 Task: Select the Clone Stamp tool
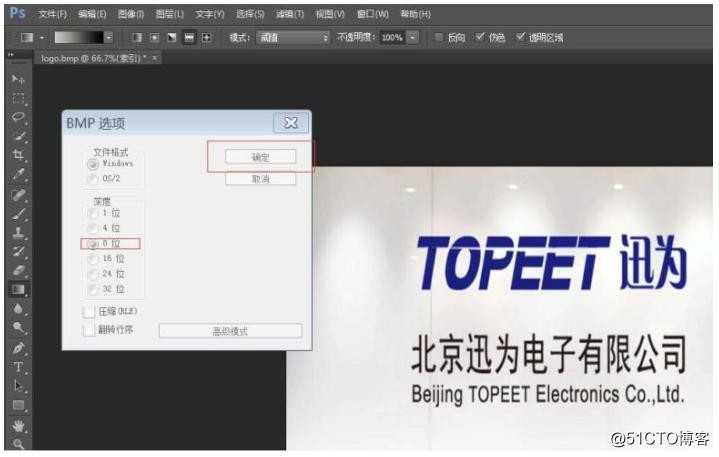point(18,233)
